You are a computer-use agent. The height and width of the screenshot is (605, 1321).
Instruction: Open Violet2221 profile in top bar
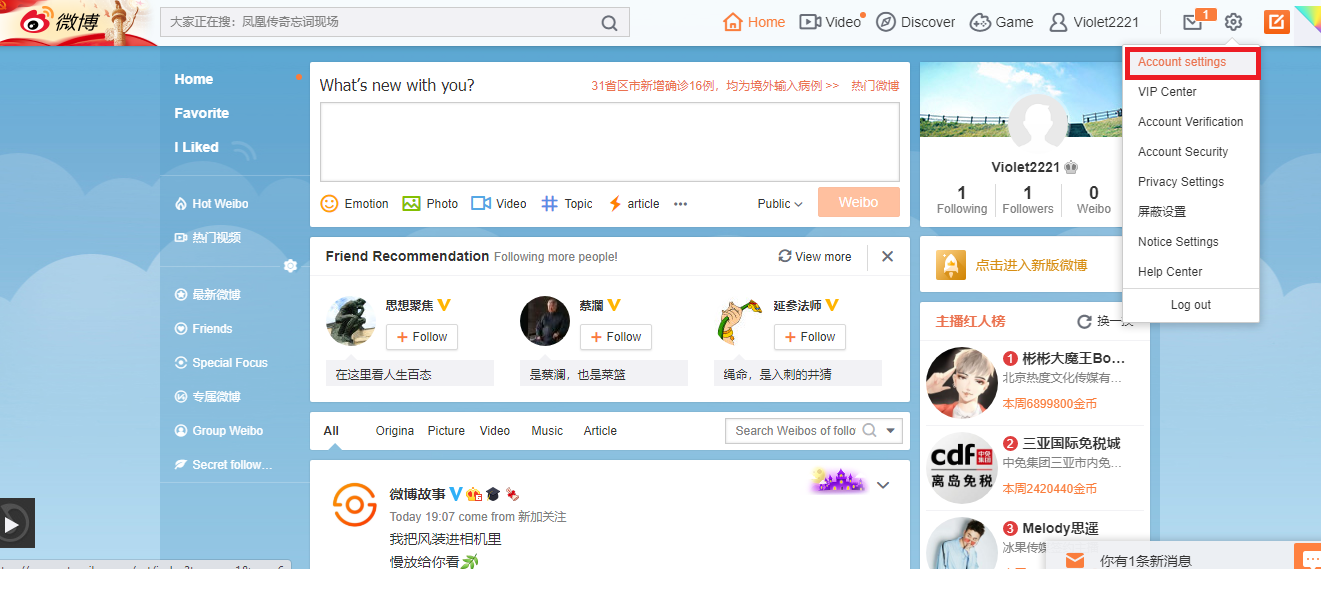point(1093,22)
